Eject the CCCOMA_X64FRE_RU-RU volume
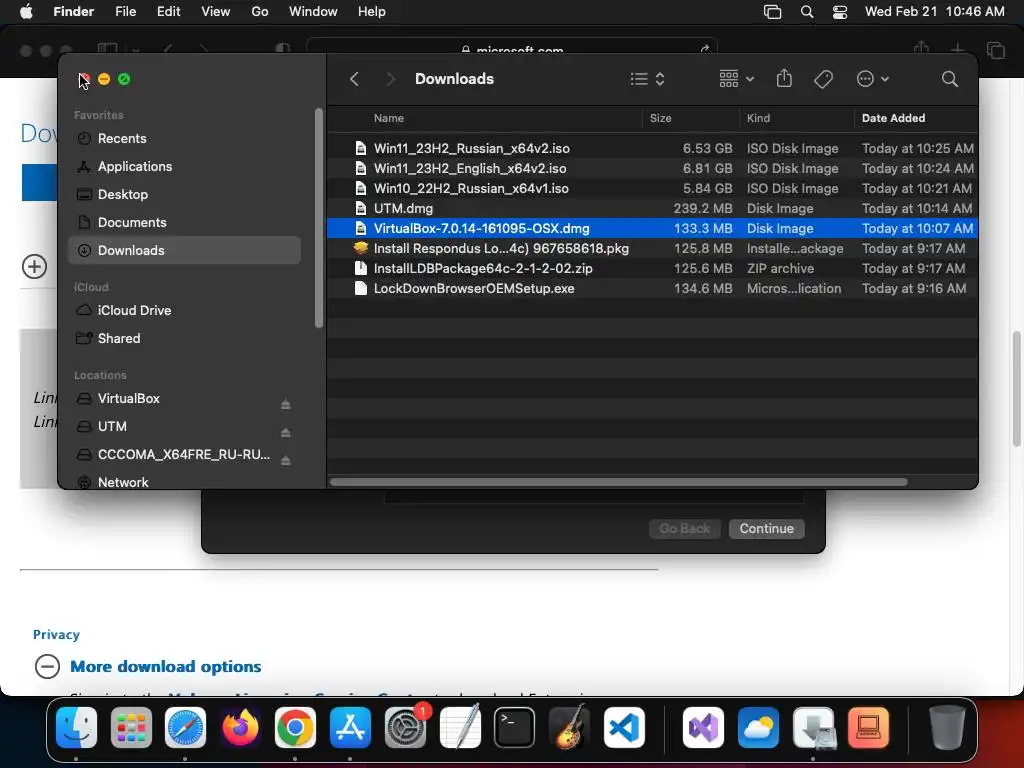1024x768 pixels. [x=285, y=460]
